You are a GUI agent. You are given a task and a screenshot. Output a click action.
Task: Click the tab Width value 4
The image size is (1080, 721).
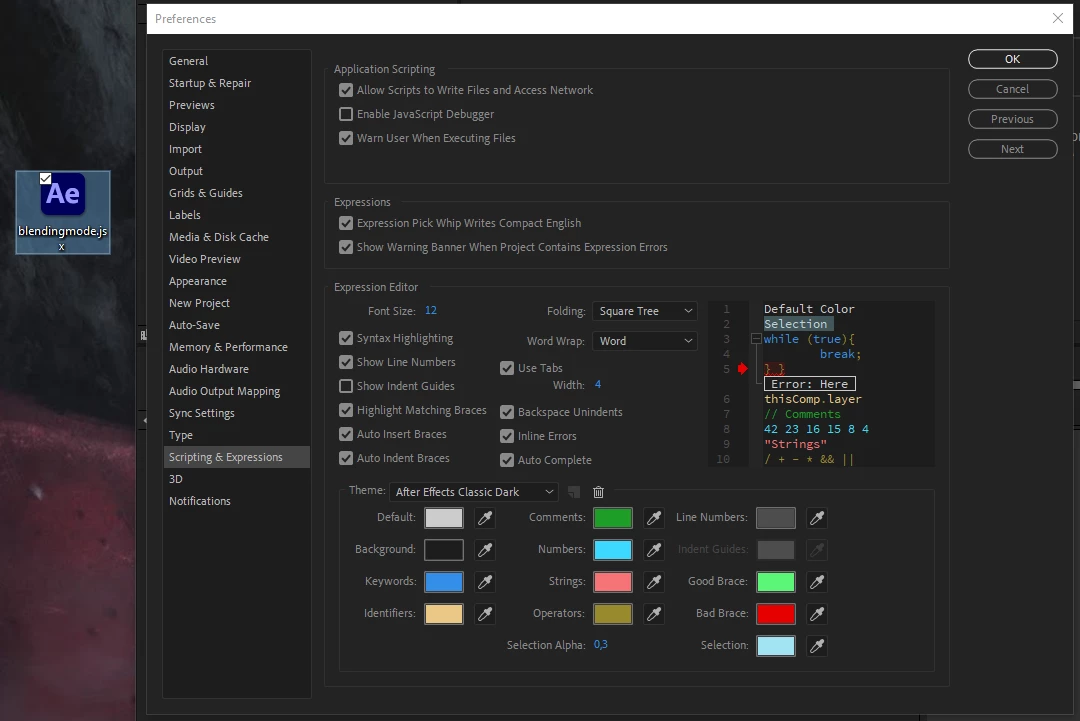click(x=598, y=385)
